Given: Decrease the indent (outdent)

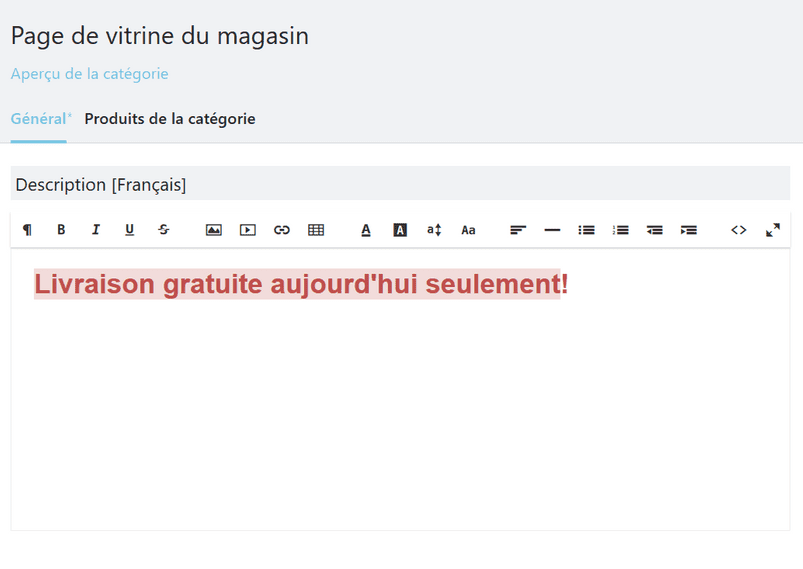Looking at the screenshot, I should pos(654,230).
